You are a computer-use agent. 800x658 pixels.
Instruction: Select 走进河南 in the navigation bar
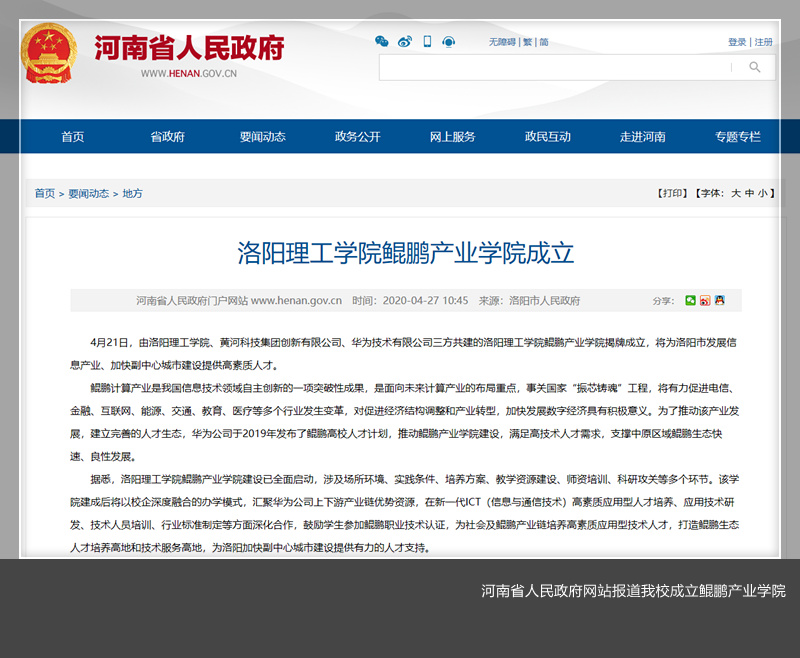642,137
